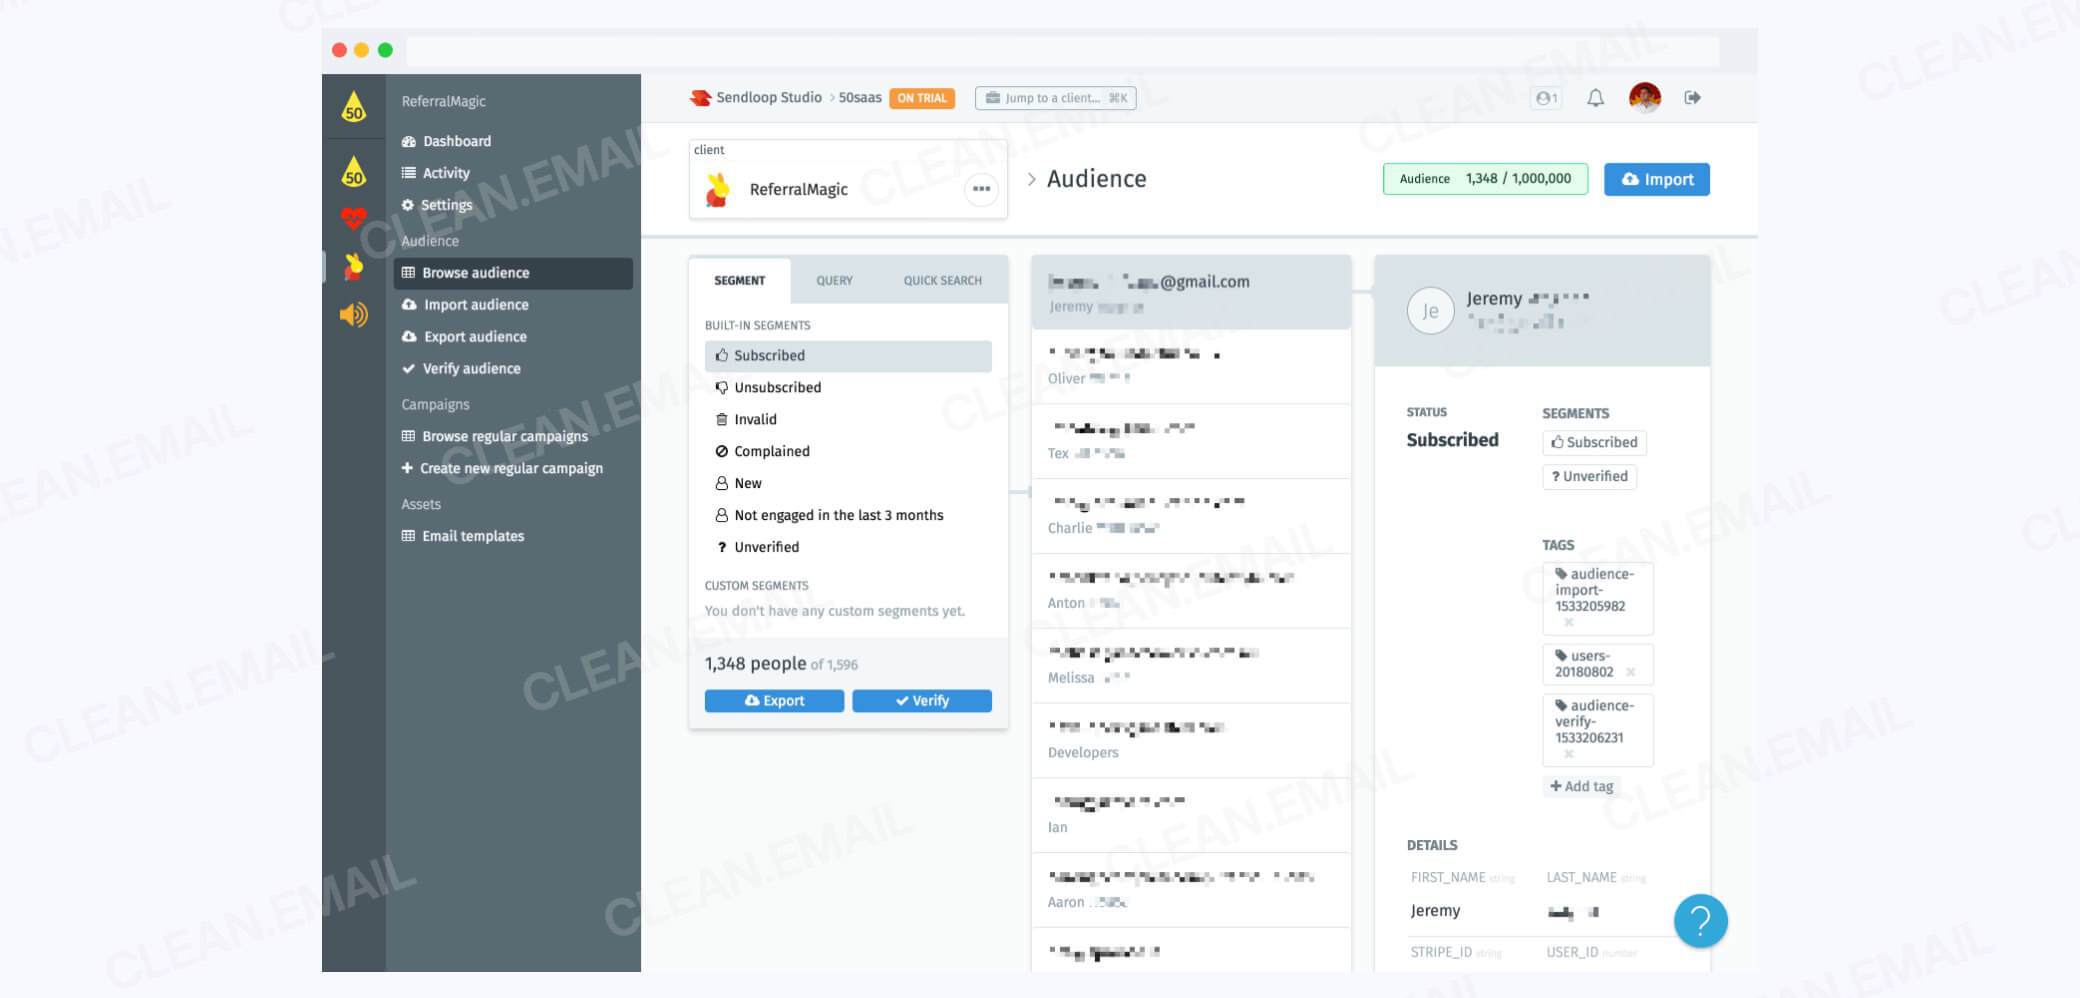Select the Aaron subscriber row
This screenshot has width=2080, height=998.
click(1191, 891)
